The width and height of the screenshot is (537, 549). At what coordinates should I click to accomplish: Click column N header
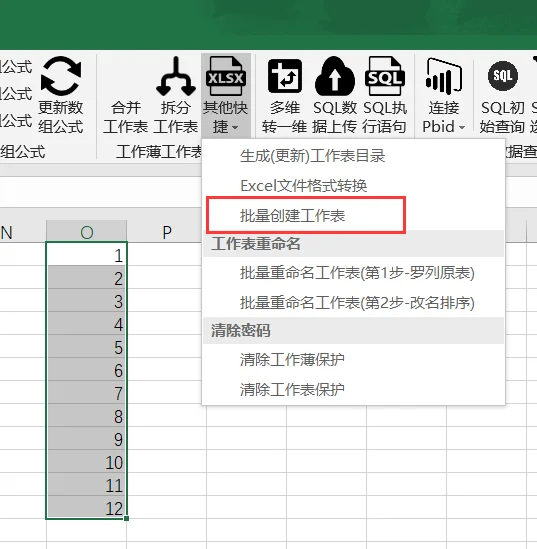[x=23, y=231]
